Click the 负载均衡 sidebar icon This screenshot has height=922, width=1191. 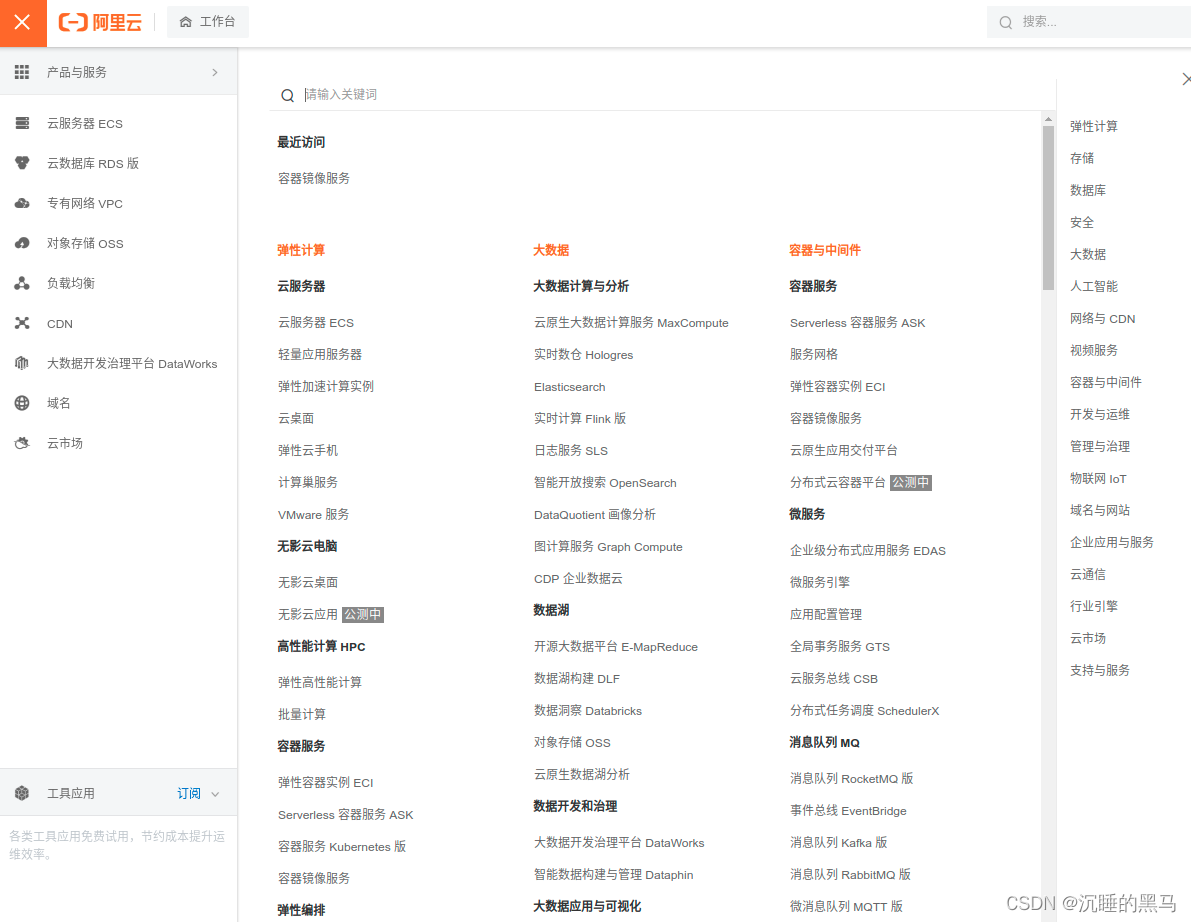(22, 283)
